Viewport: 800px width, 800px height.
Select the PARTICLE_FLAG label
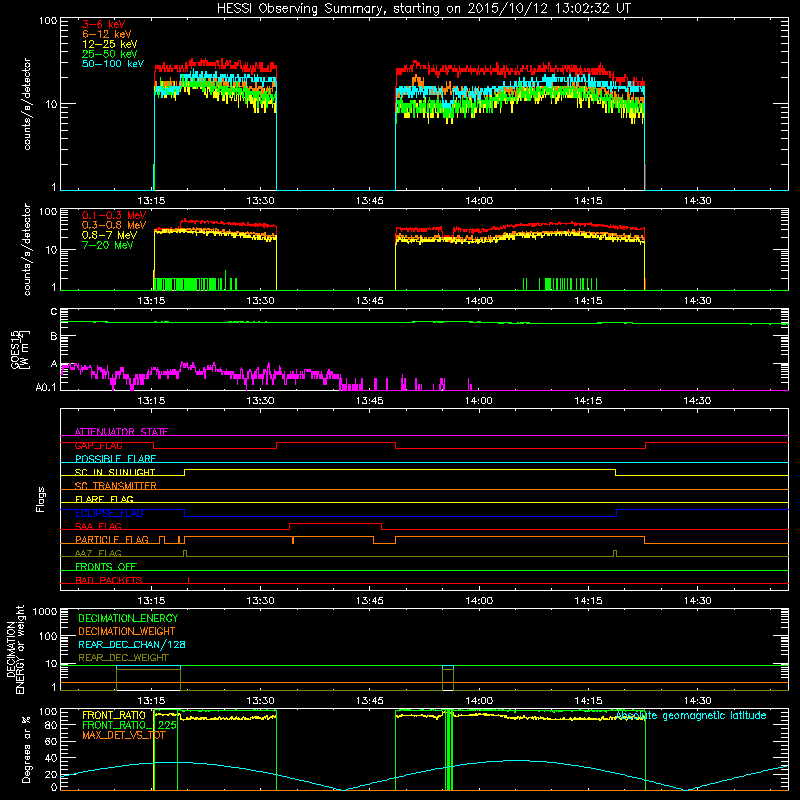pos(112,540)
